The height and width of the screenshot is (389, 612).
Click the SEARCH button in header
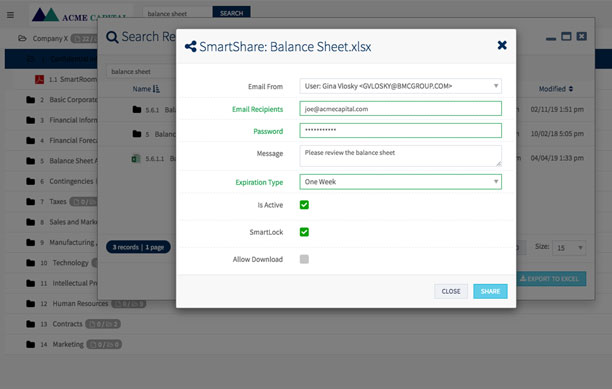pyautogui.click(x=231, y=12)
